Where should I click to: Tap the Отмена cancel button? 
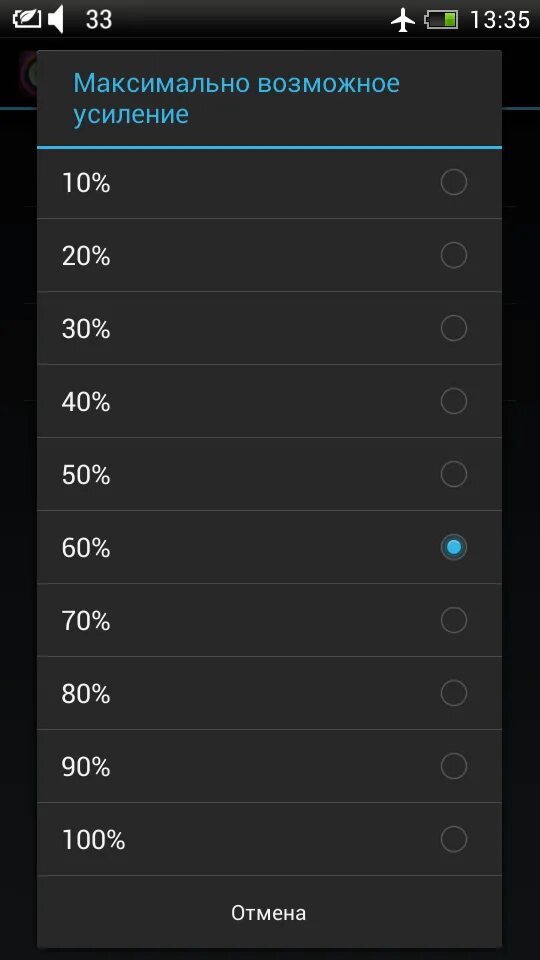pos(269,912)
